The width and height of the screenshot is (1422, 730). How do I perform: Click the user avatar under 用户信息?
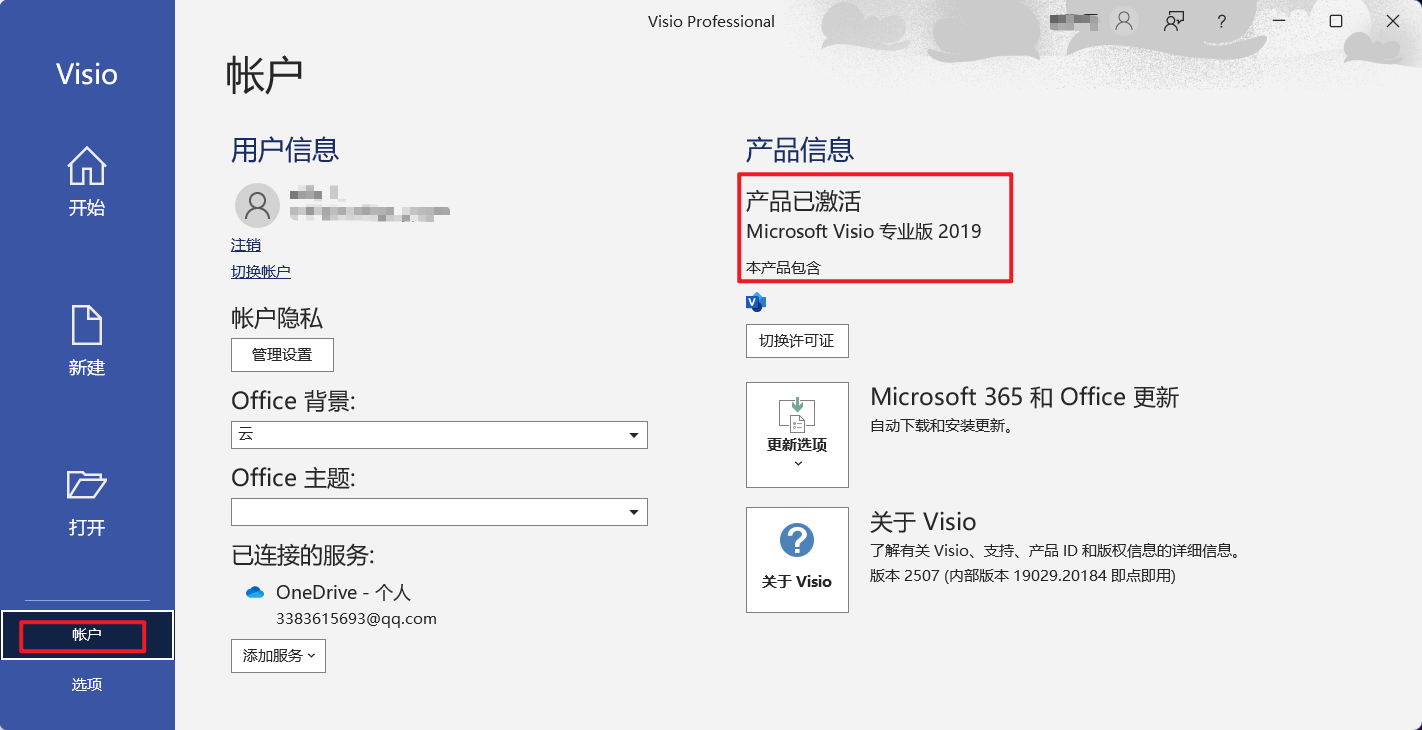pos(257,205)
